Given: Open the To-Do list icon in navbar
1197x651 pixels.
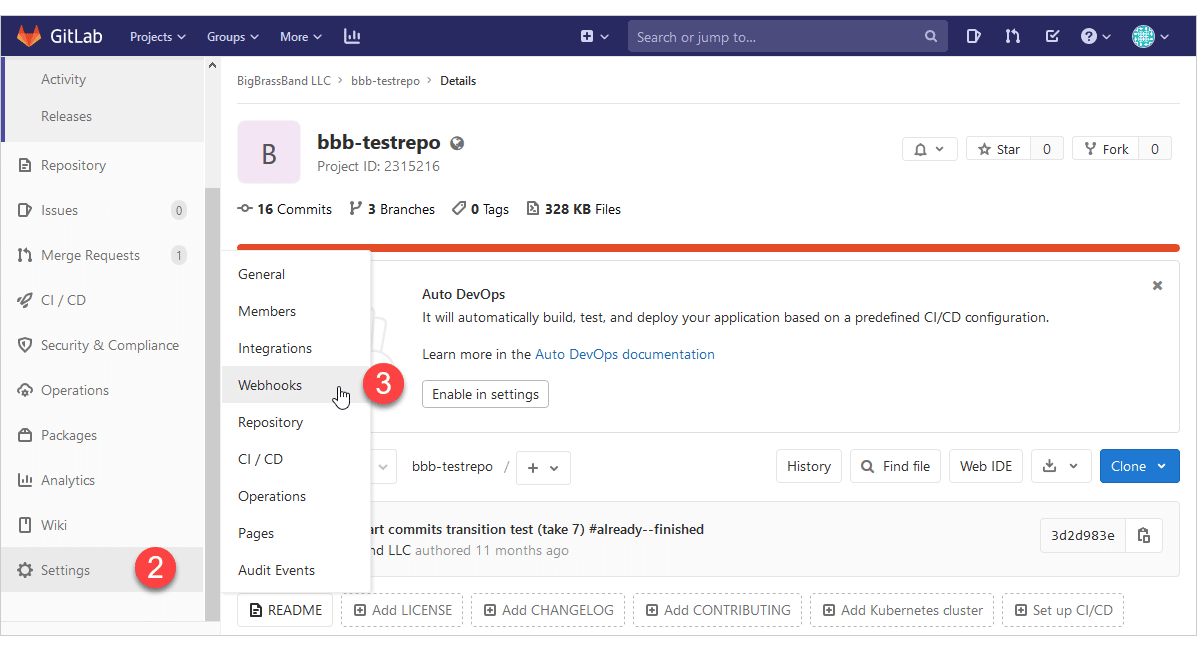Looking at the screenshot, I should (1053, 36).
